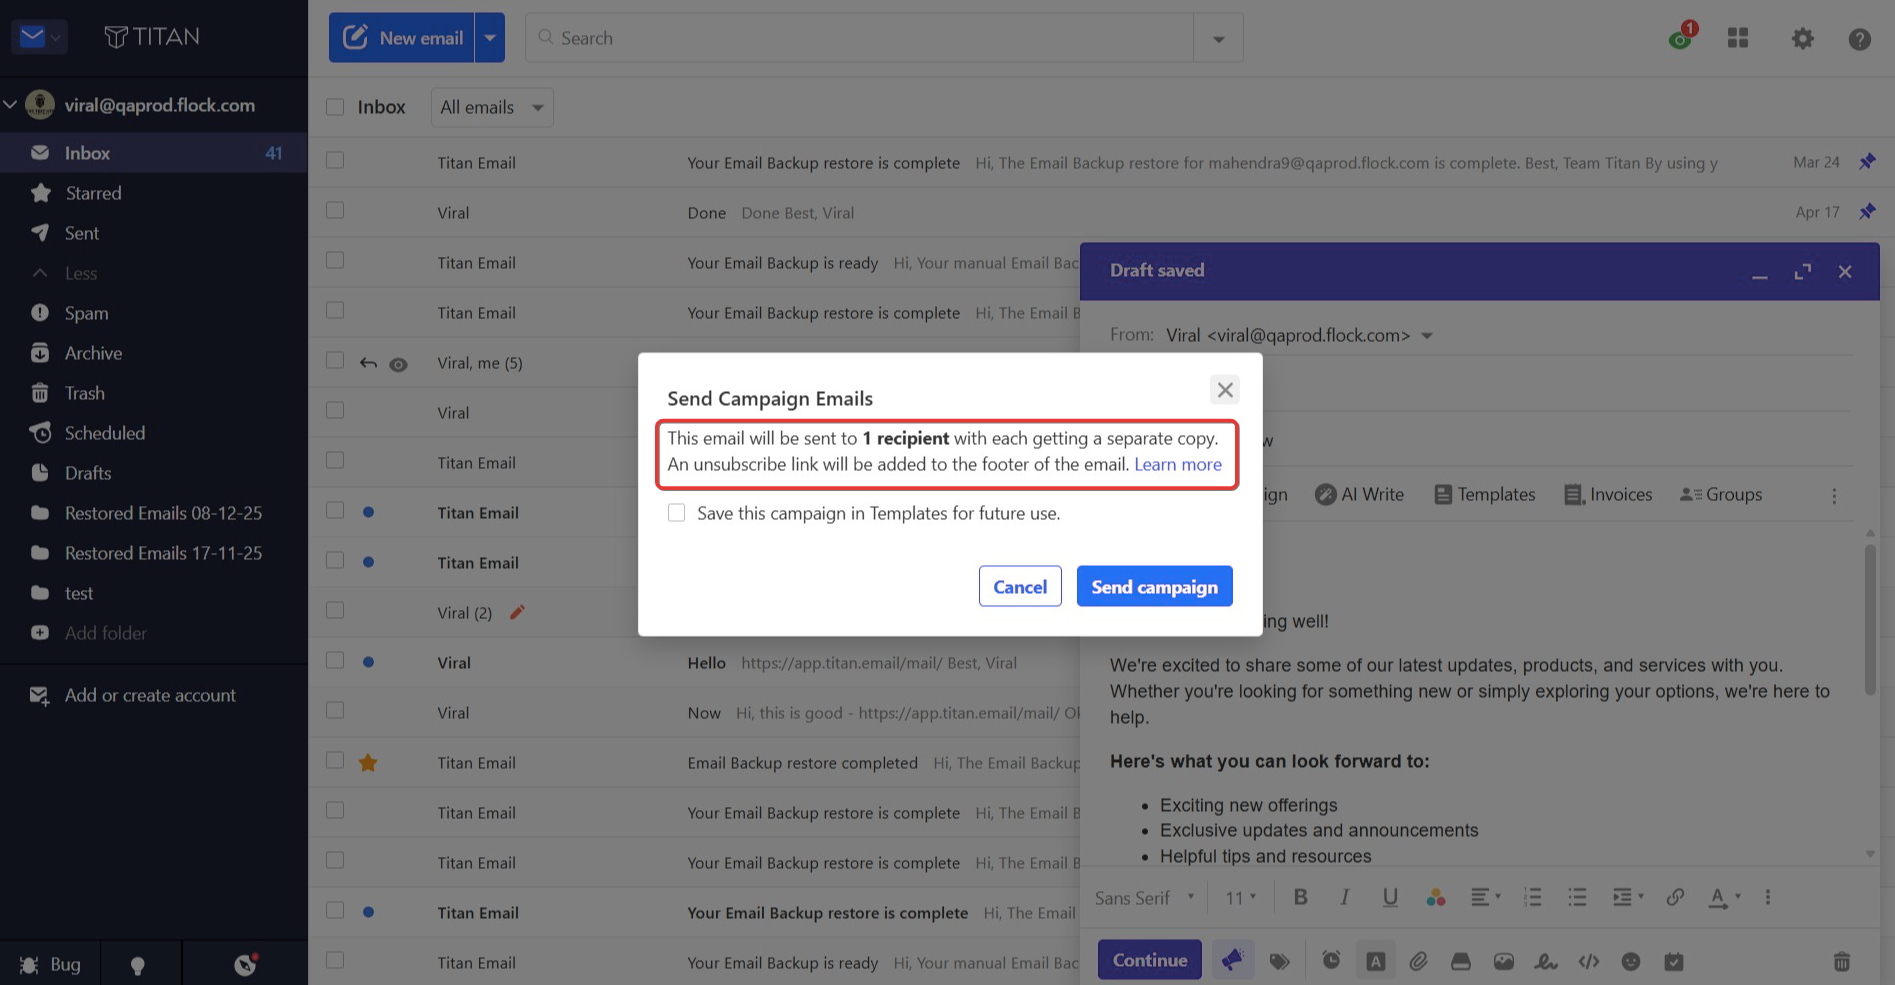This screenshot has height=985, width=1895.
Task: Insert a hyperlink with the link icon
Action: [1675, 897]
